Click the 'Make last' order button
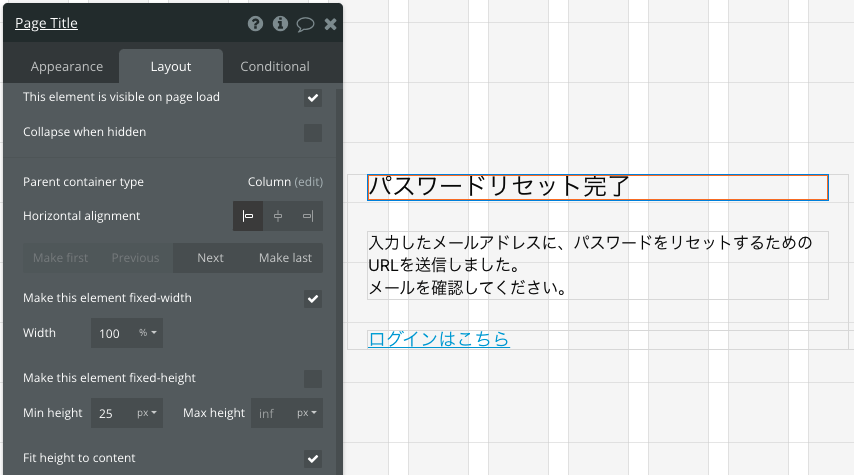The image size is (854, 475). pyautogui.click(x=285, y=258)
